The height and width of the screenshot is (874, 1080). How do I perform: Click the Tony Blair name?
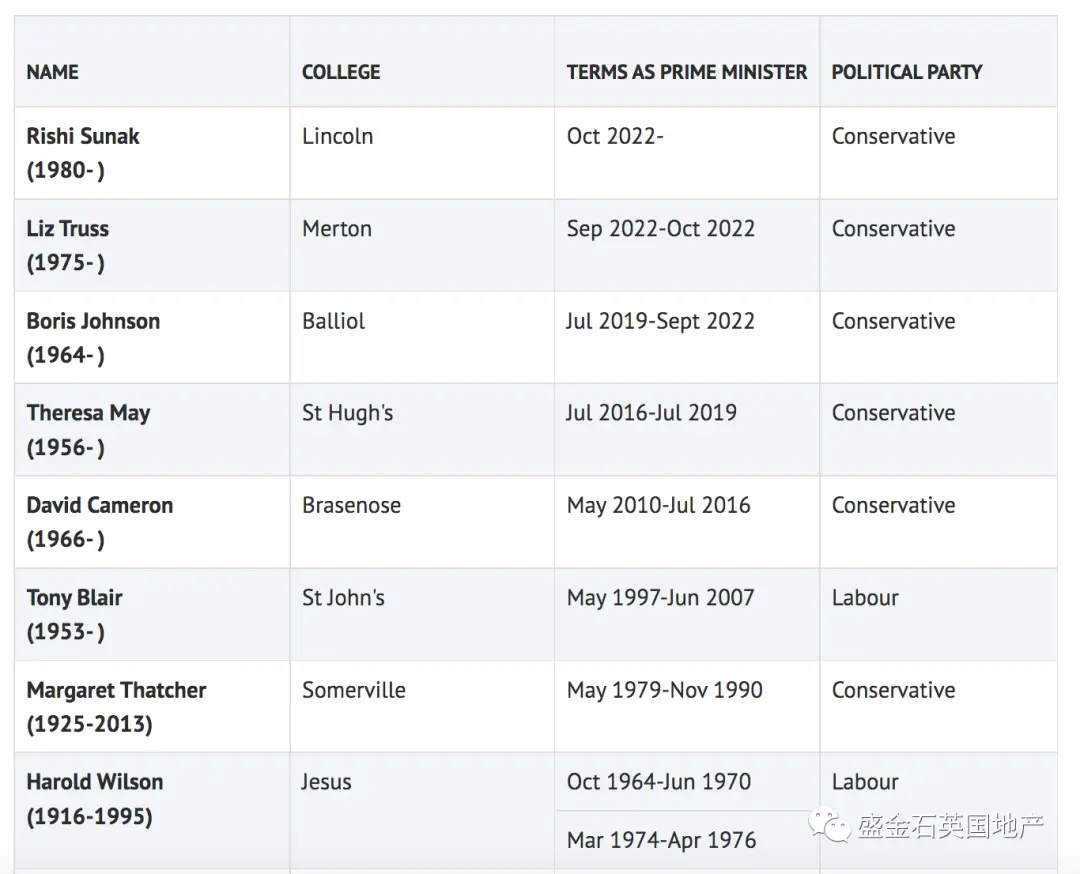click(74, 598)
